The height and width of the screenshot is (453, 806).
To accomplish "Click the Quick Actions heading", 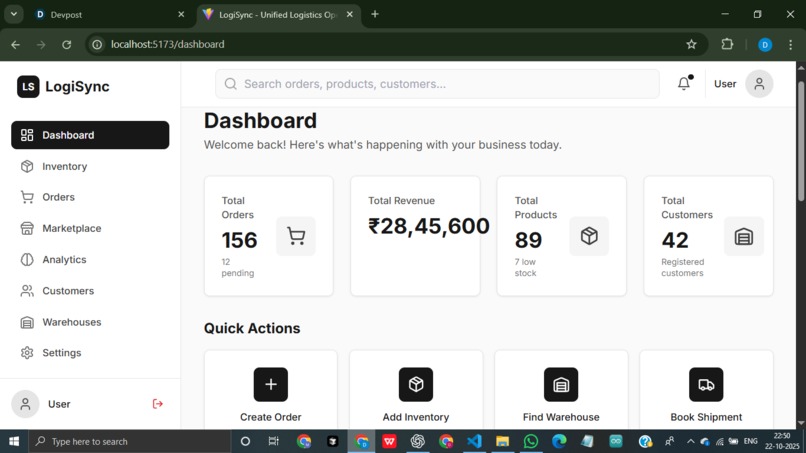I will tap(252, 328).
